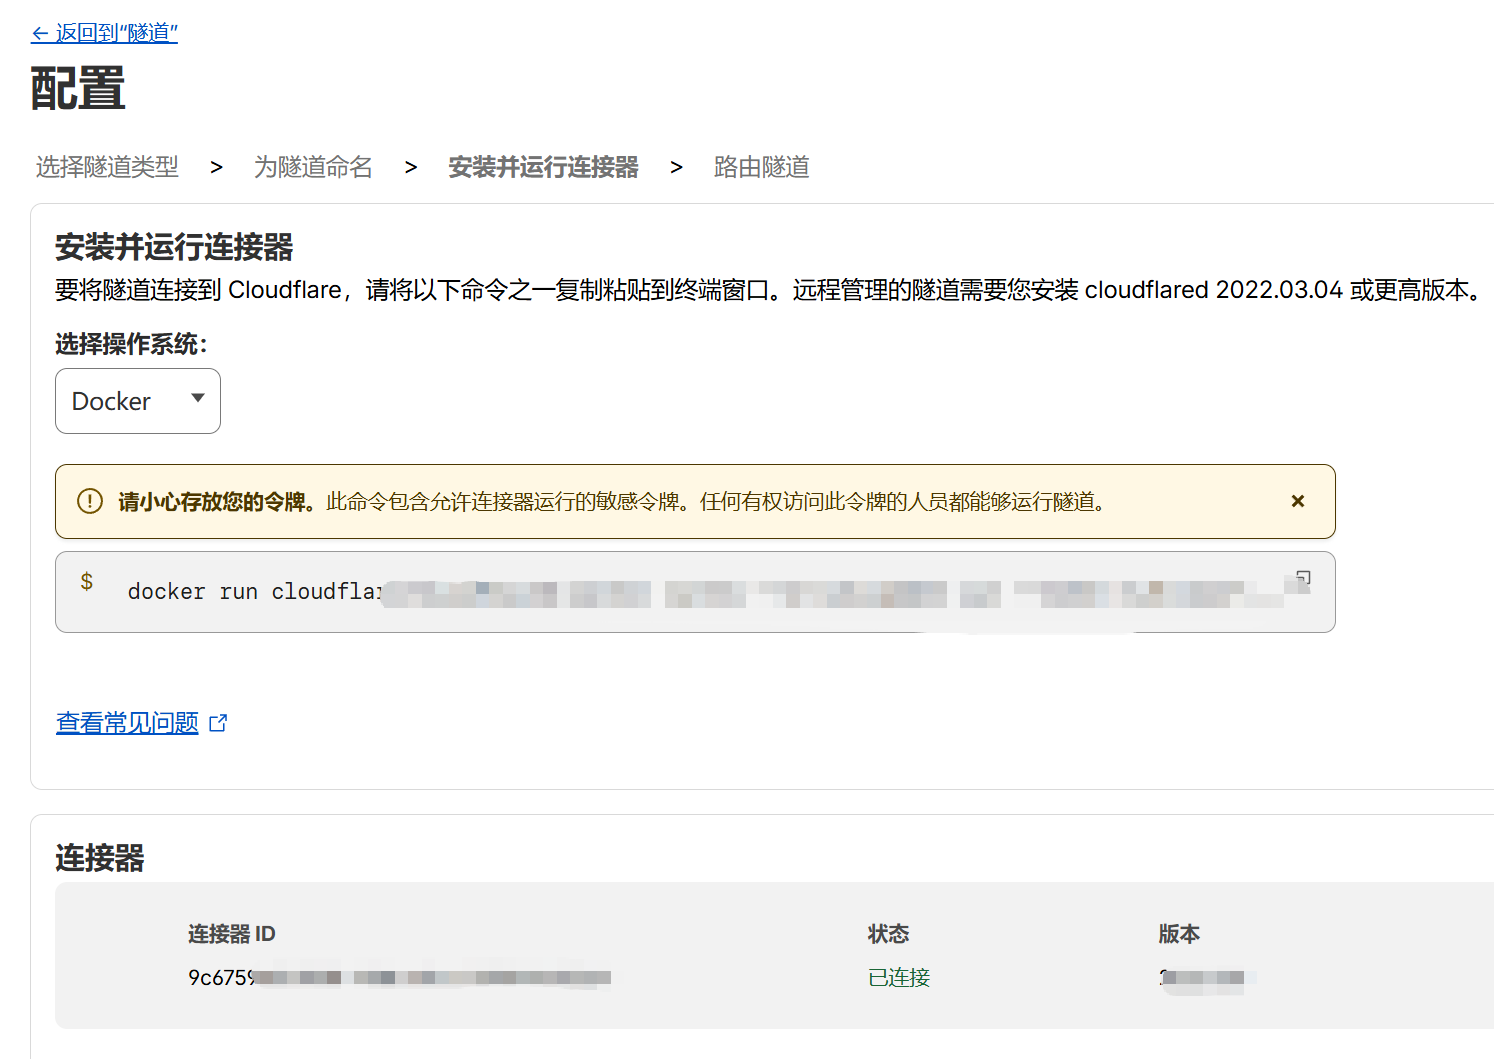Click the 版本 column header

click(x=1178, y=934)
